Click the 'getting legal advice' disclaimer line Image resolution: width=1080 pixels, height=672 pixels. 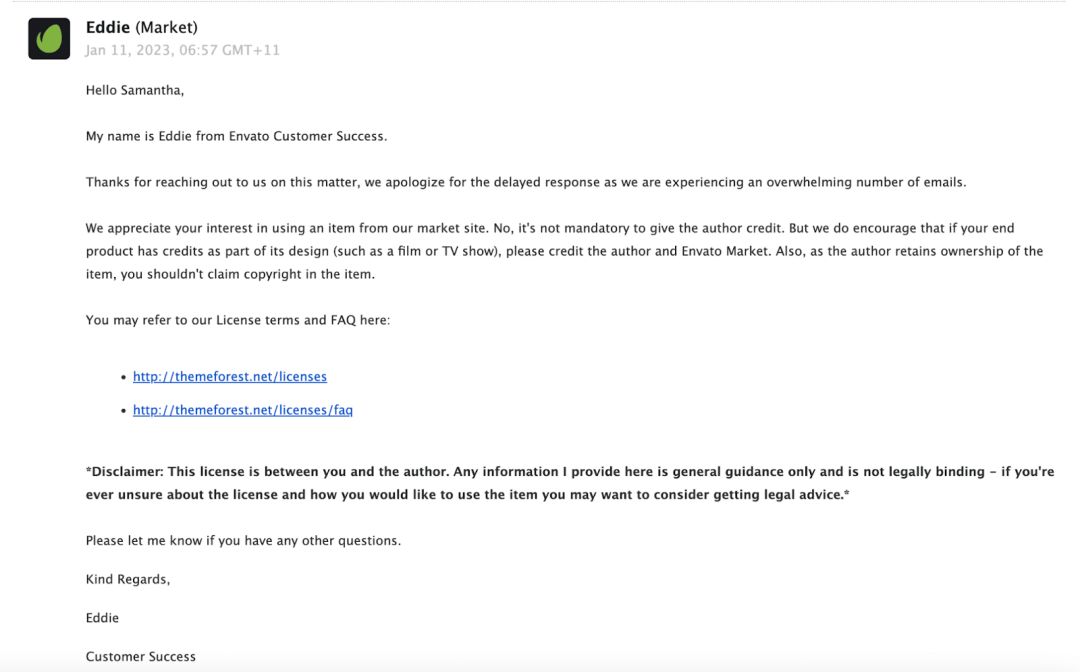click(x=467, y=494)
